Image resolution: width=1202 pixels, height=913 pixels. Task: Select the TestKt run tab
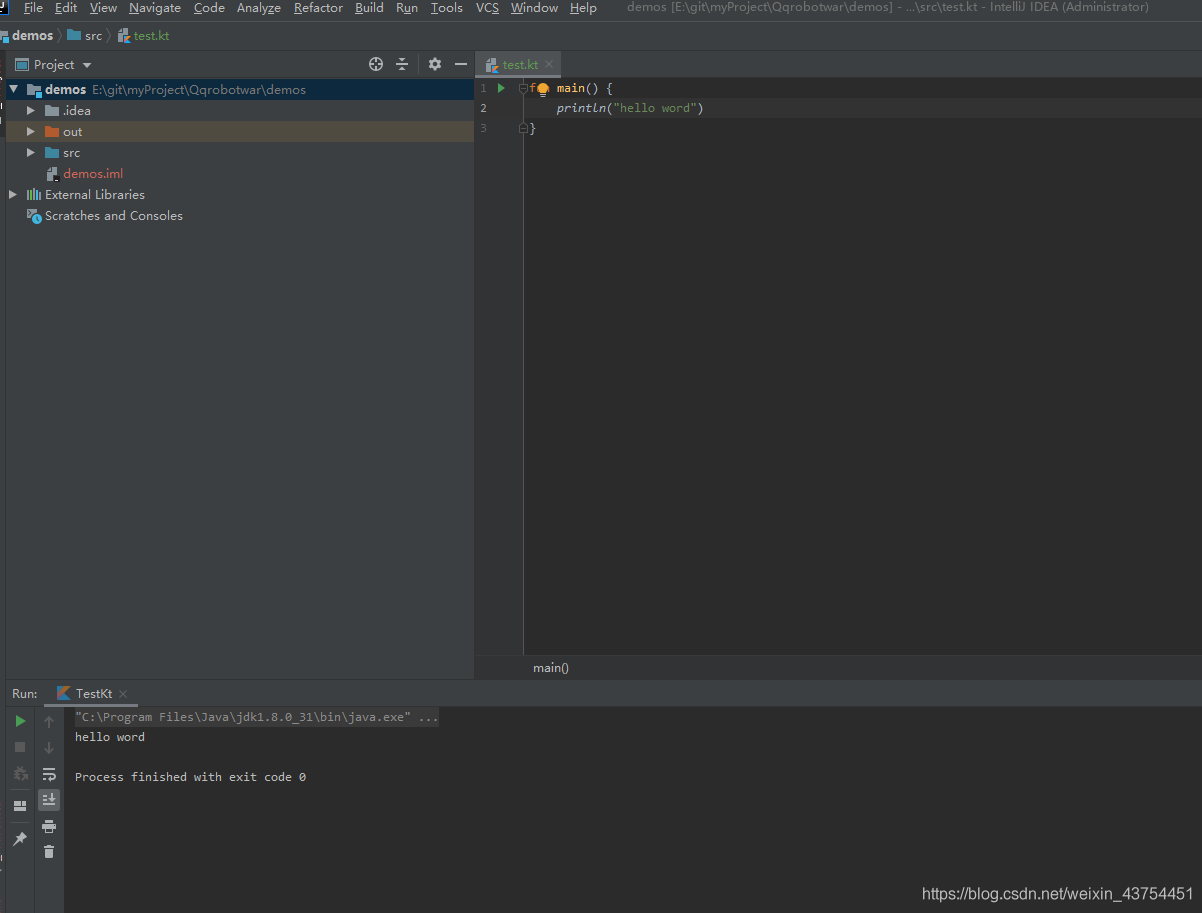pyautogui.click(x=93, y=693)
